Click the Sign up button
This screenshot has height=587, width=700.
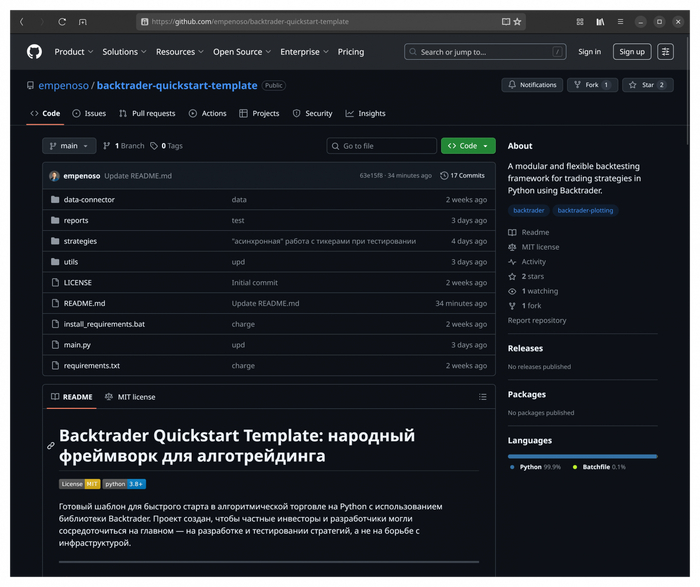(632, 52)
